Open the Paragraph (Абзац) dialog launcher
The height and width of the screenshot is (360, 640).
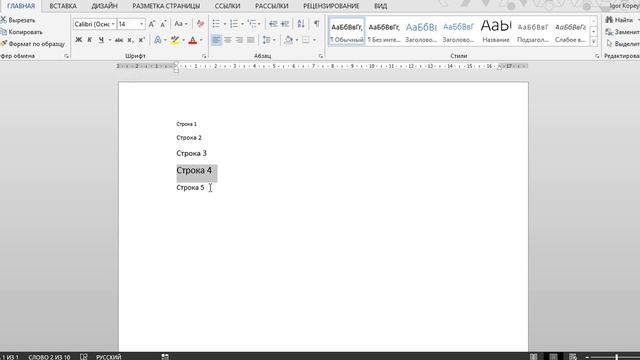(x=320, y=56)
